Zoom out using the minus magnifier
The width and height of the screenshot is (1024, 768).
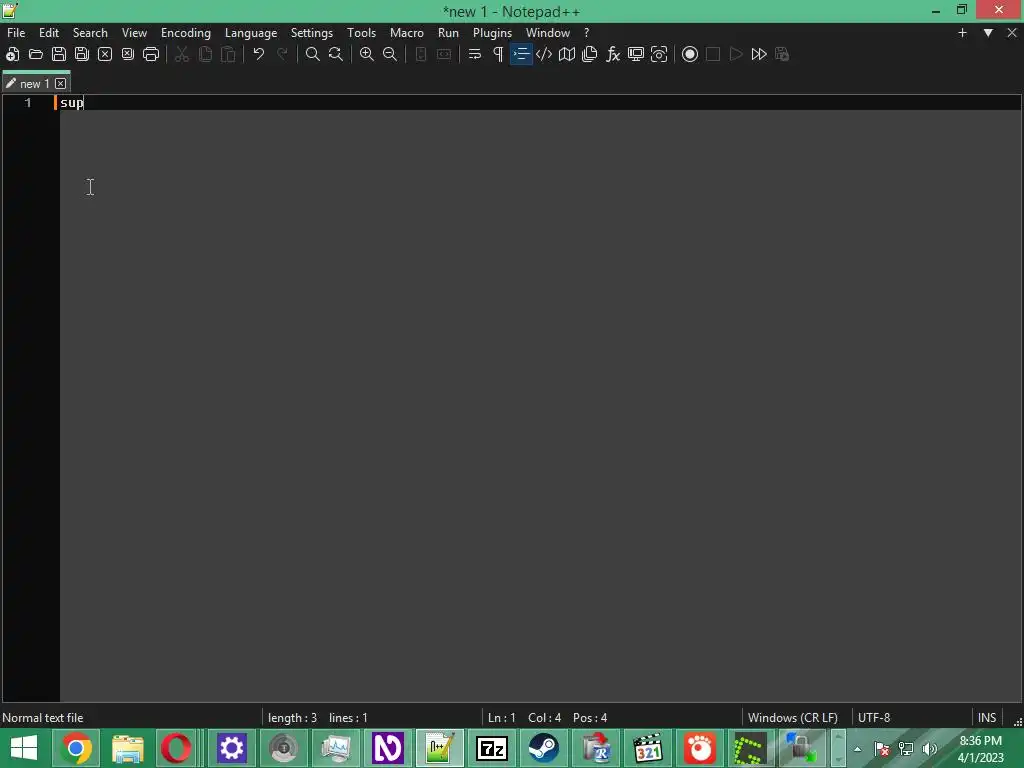pos(390,54)
